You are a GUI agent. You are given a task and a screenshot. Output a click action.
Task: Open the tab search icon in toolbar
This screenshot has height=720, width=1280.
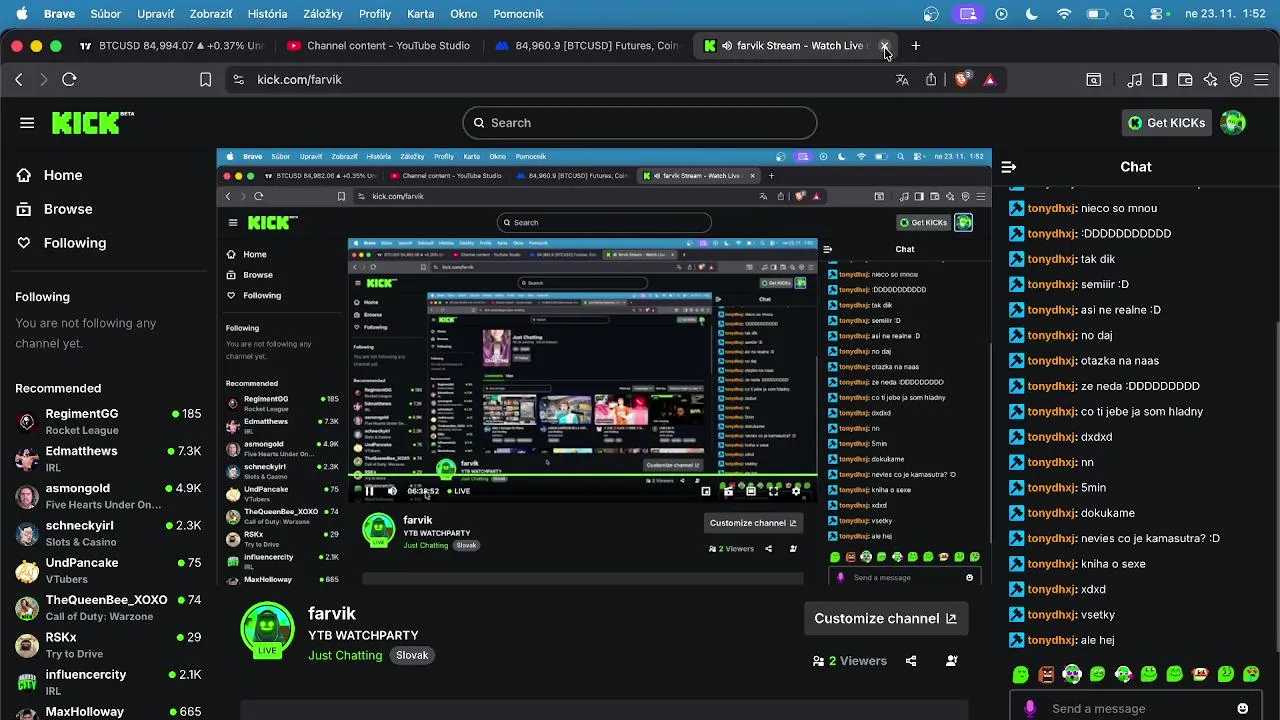(x=1094, y=80)
